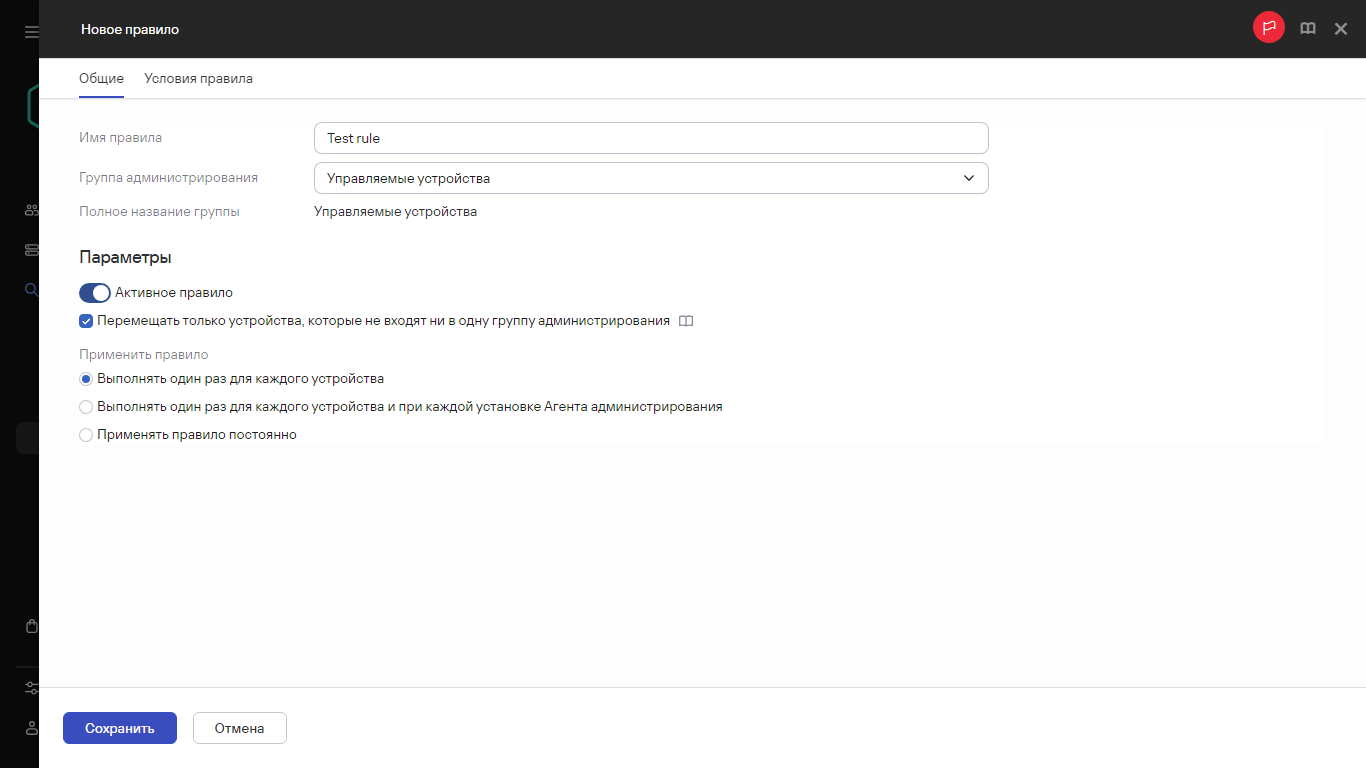The width and height of the screenshot is (1366, 768).
Task: Click the red flag notification icon
Action: tap(1268, 28)
